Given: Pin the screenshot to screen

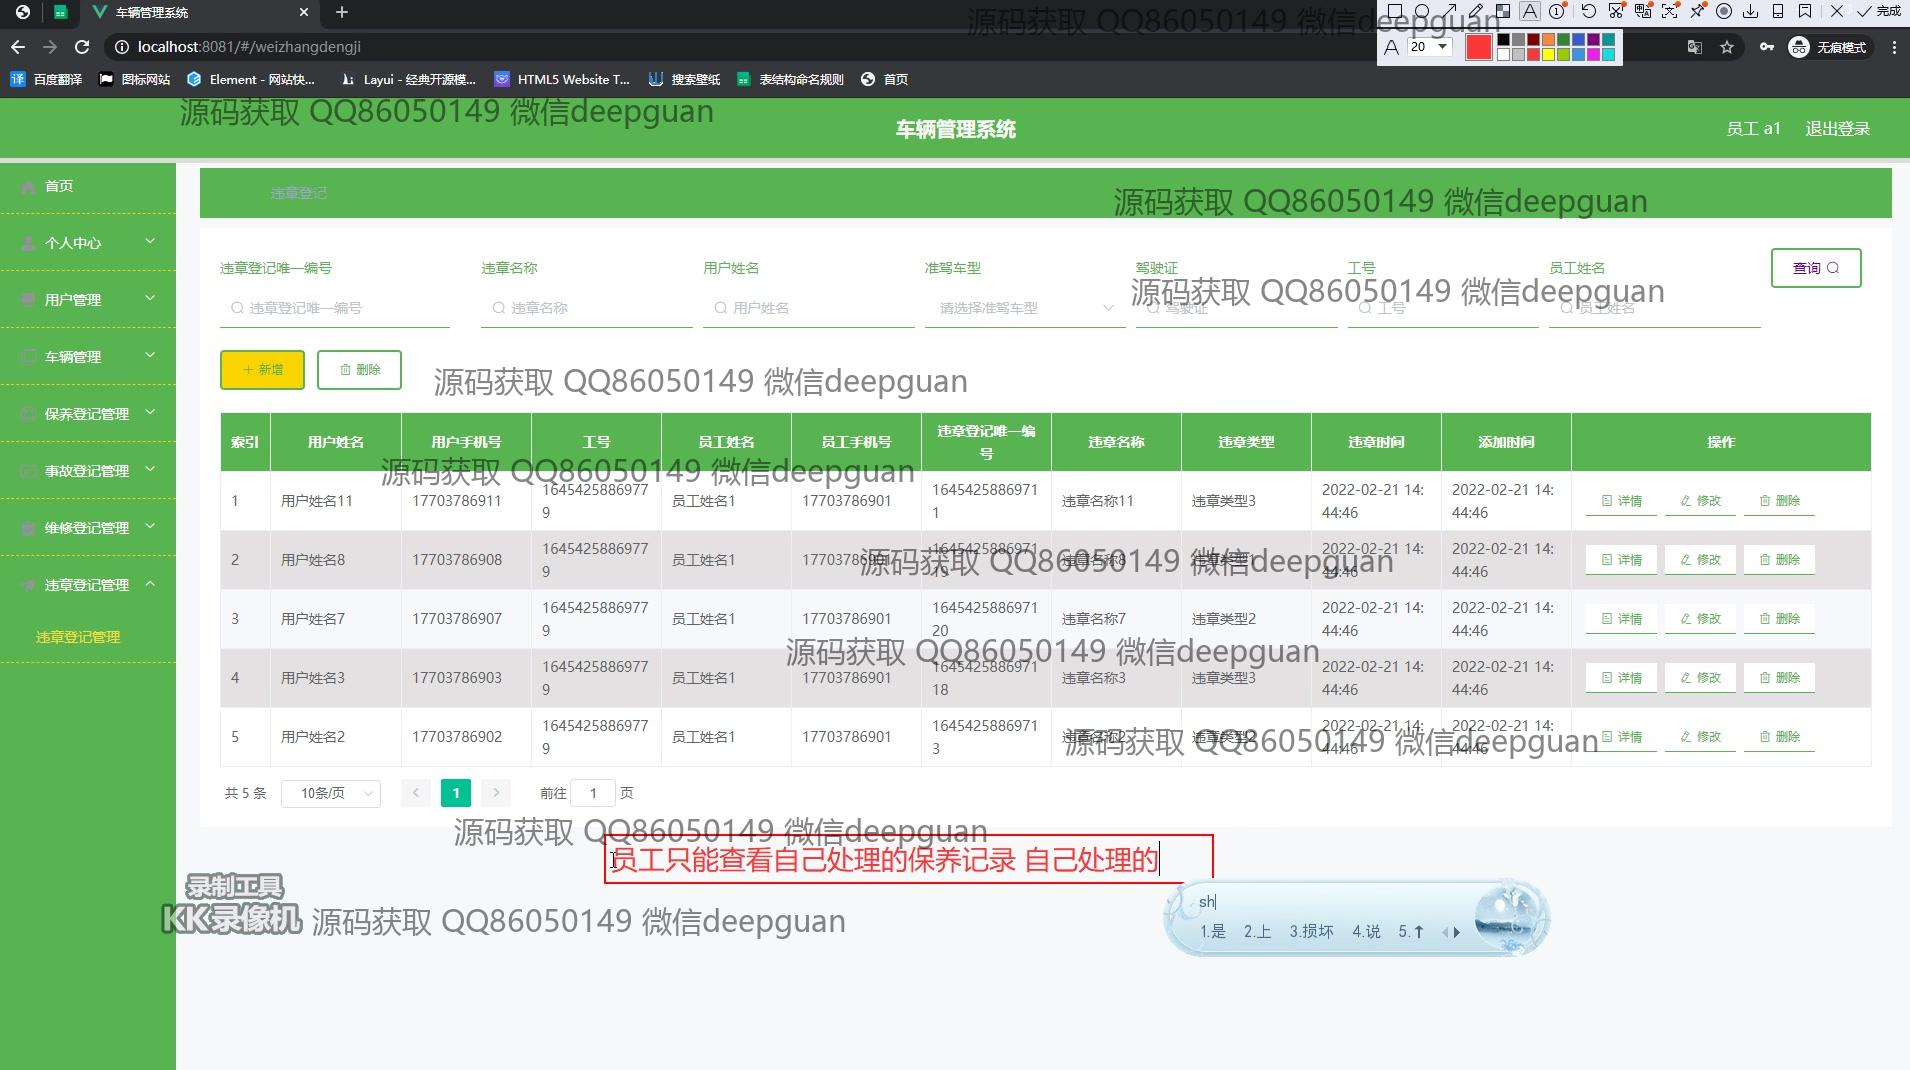Looking at the screenshot, I should 1697,12.
